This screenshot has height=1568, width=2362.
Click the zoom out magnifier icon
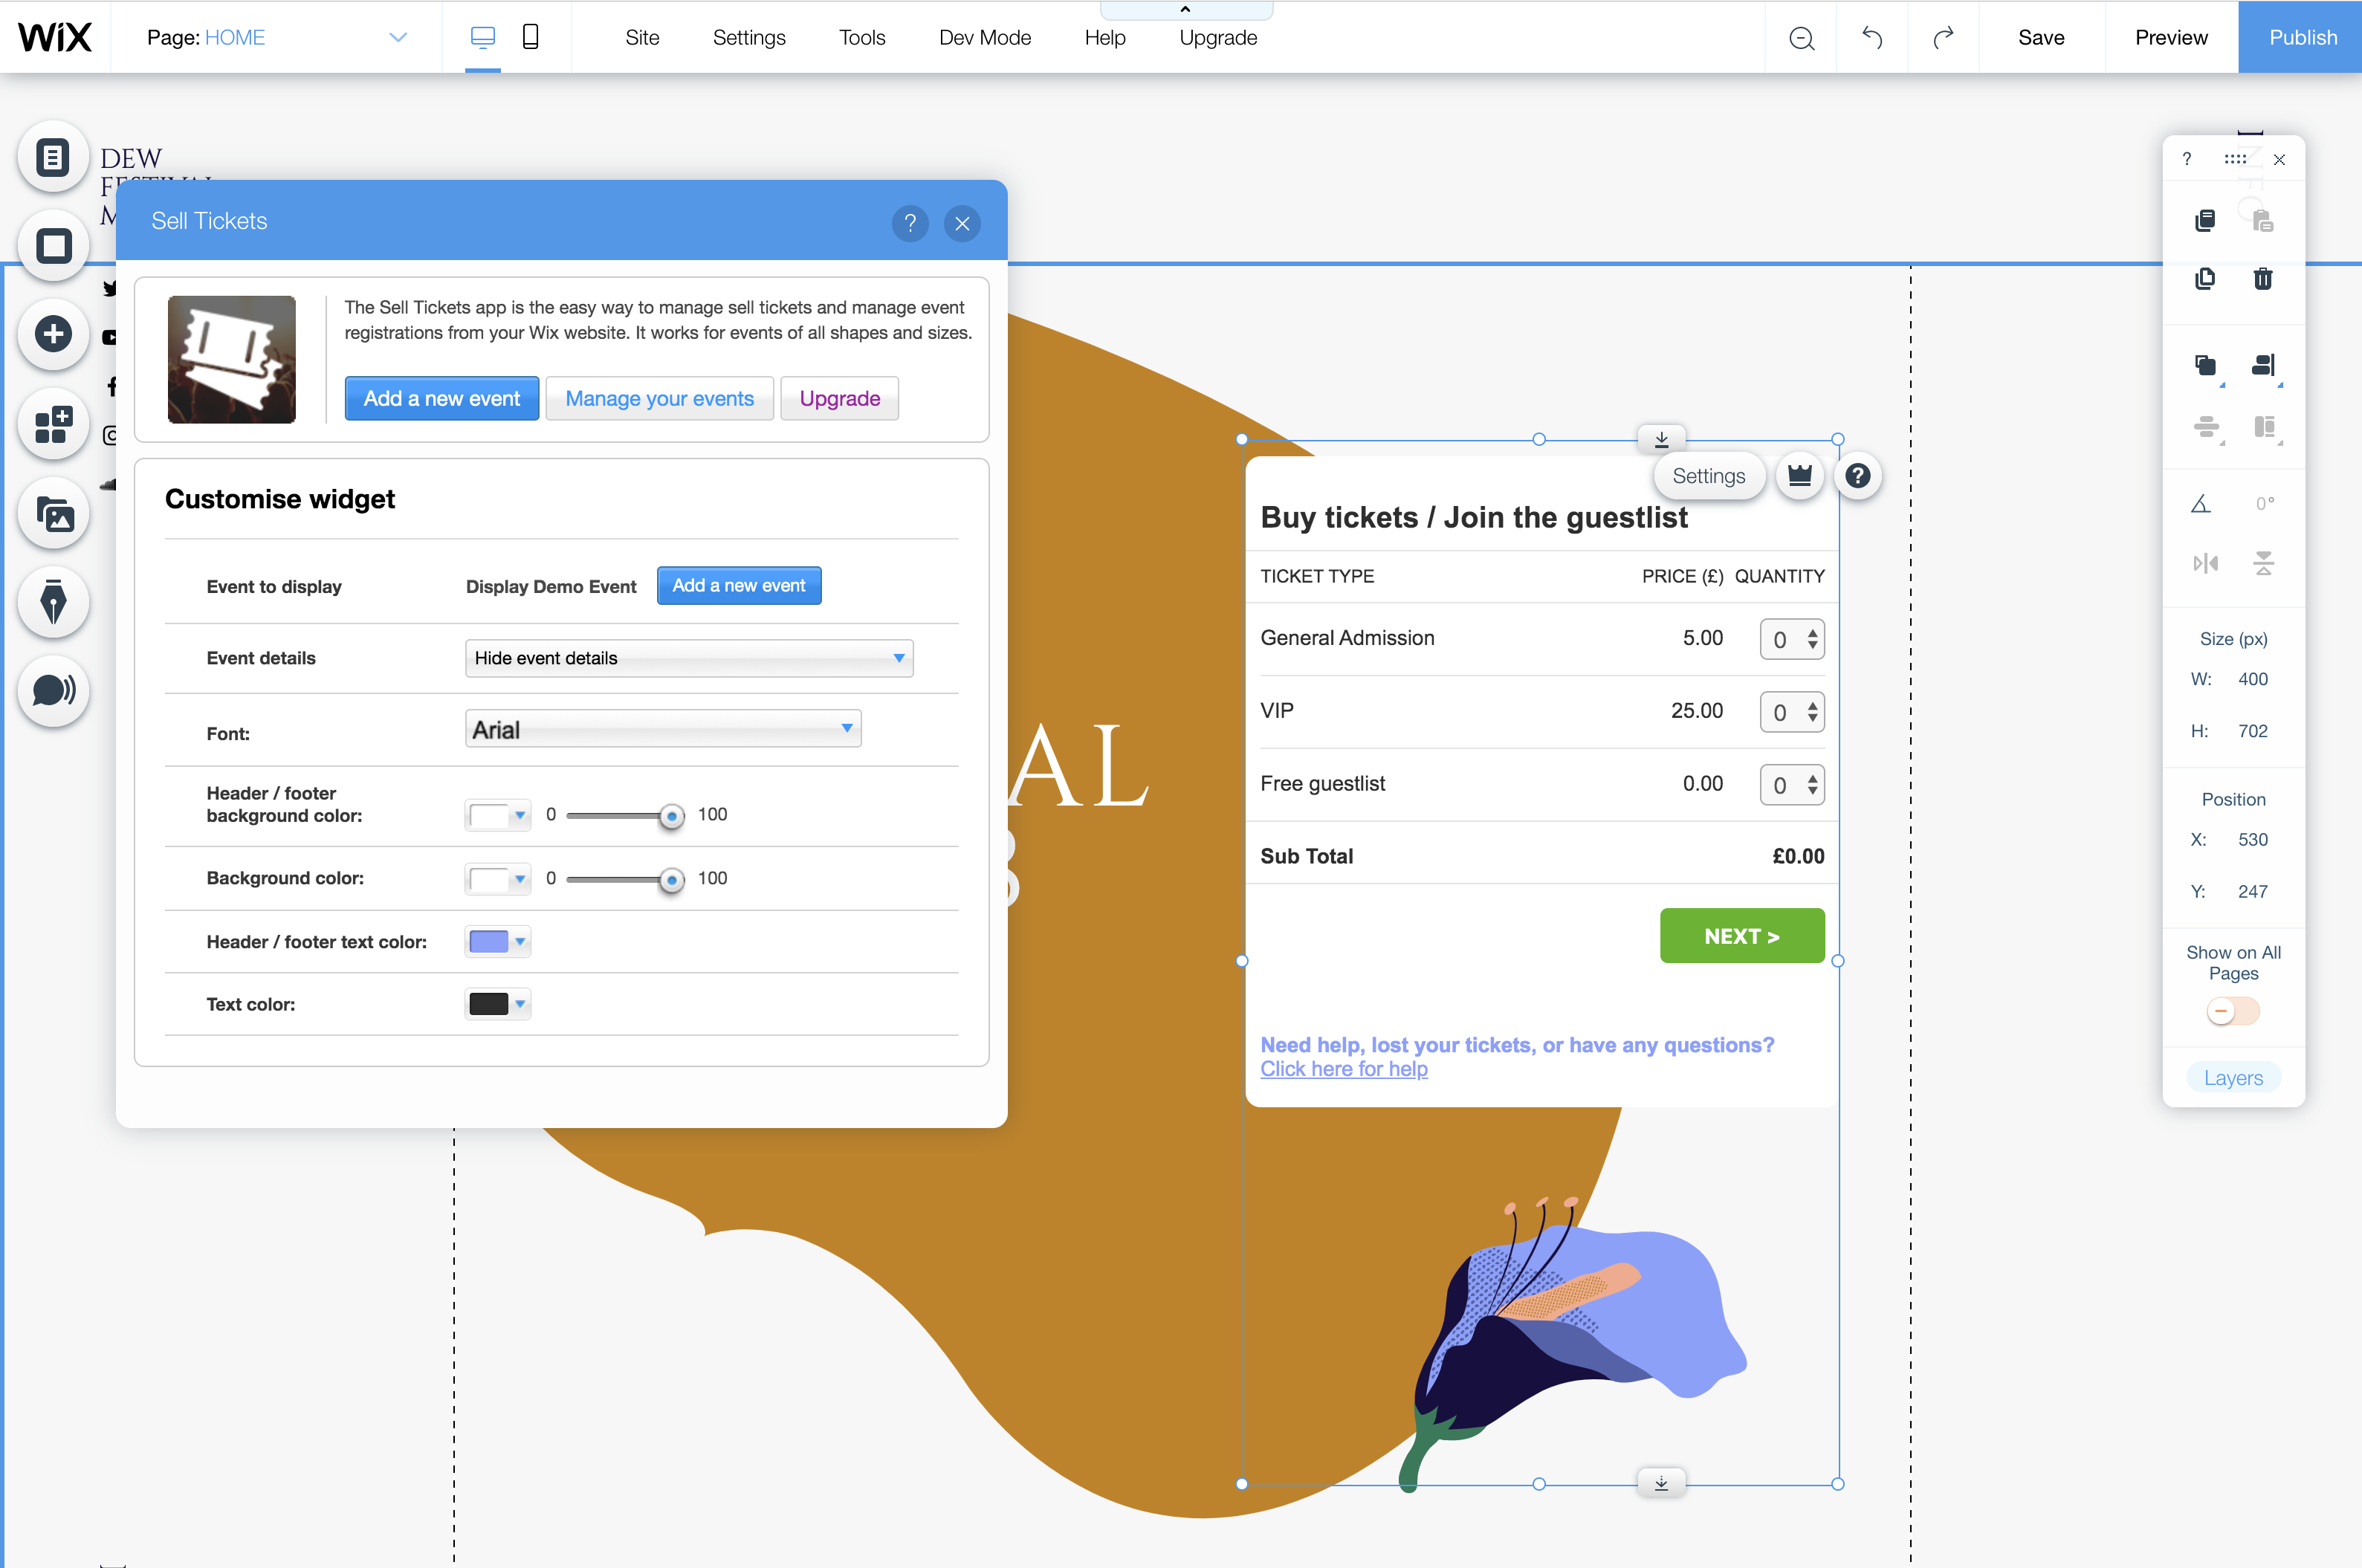(x=1801, y=38)
